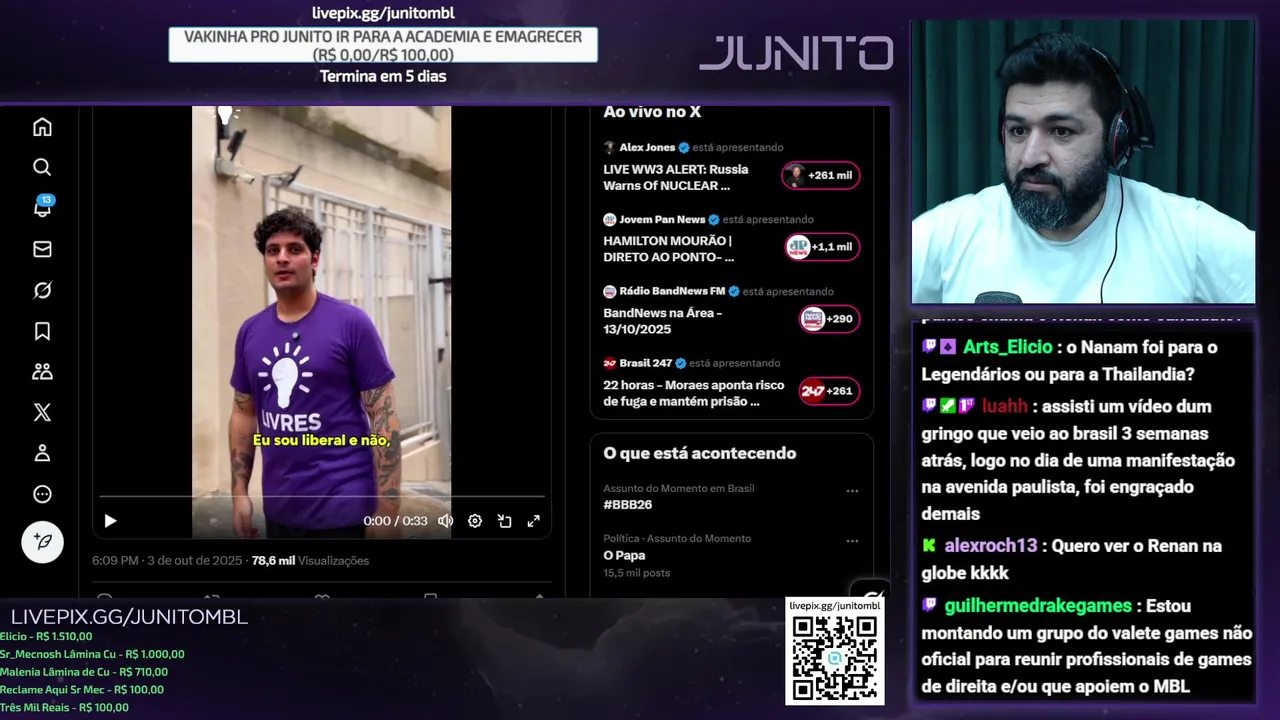This screenshot has width=1280, height=720.
Task: Enter fullscreen on the video player
Action: (x=534, y=521)
